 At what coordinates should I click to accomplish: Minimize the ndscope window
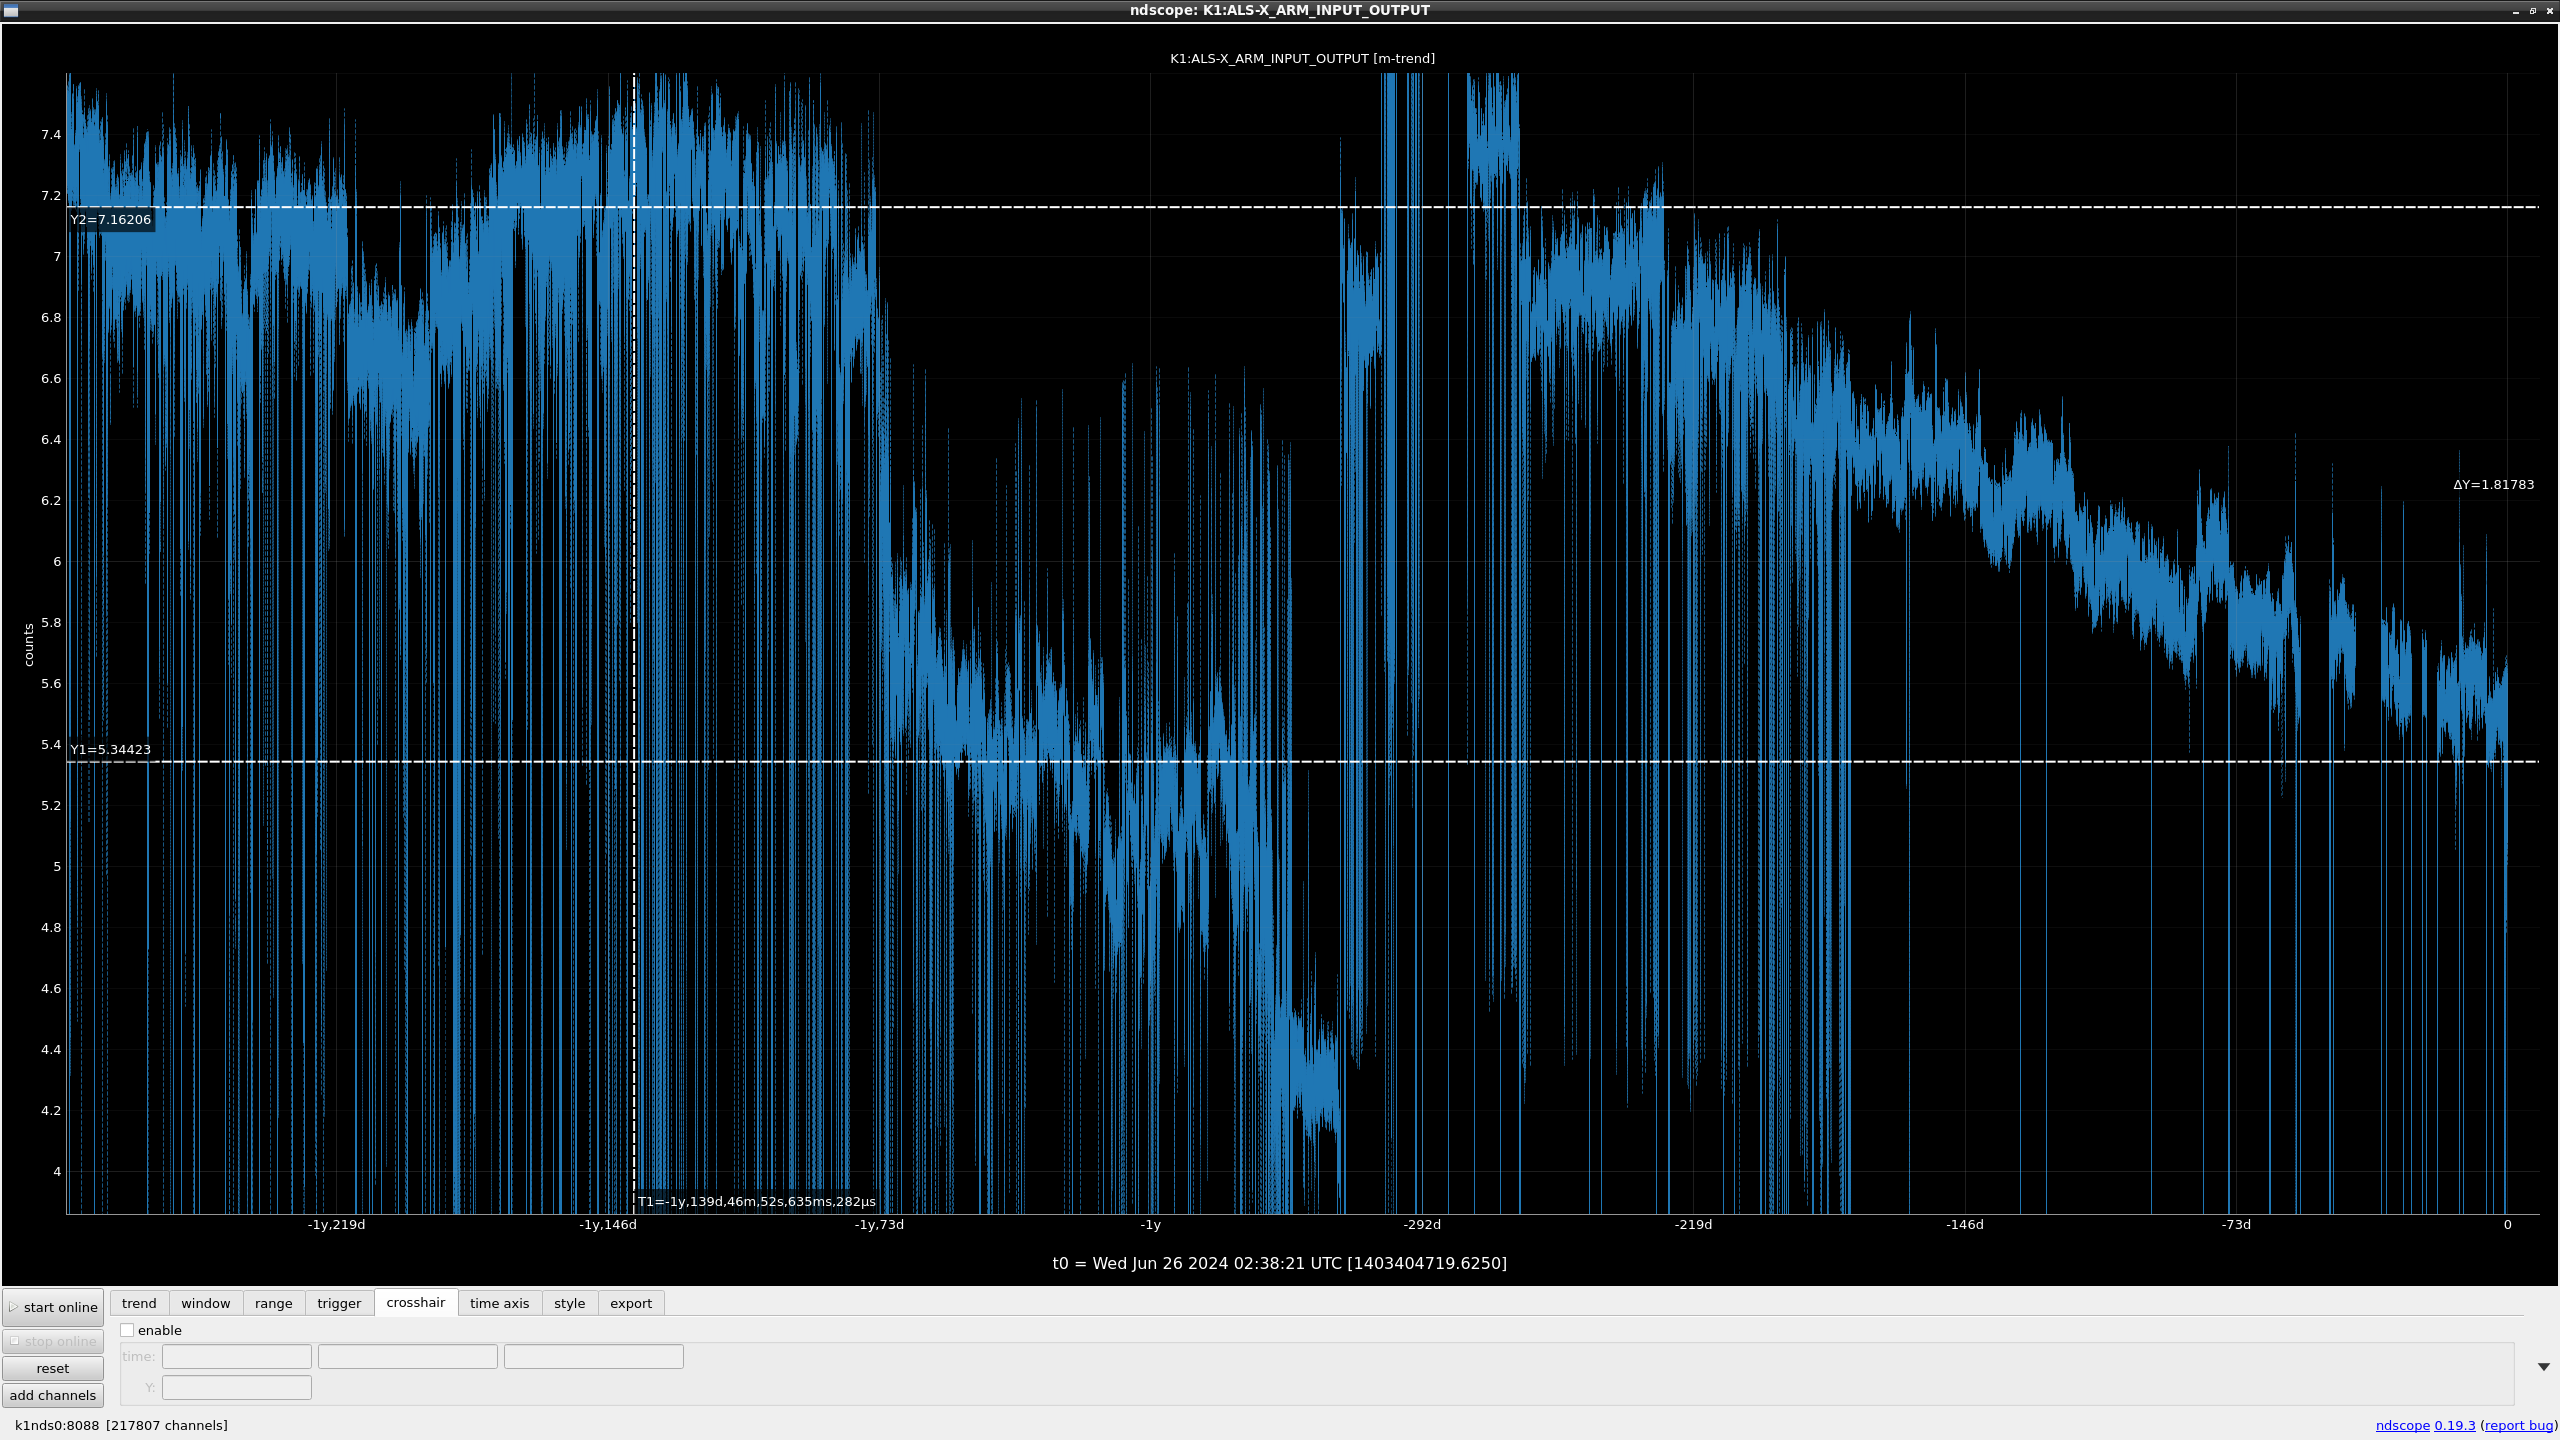click(2516, 11)
